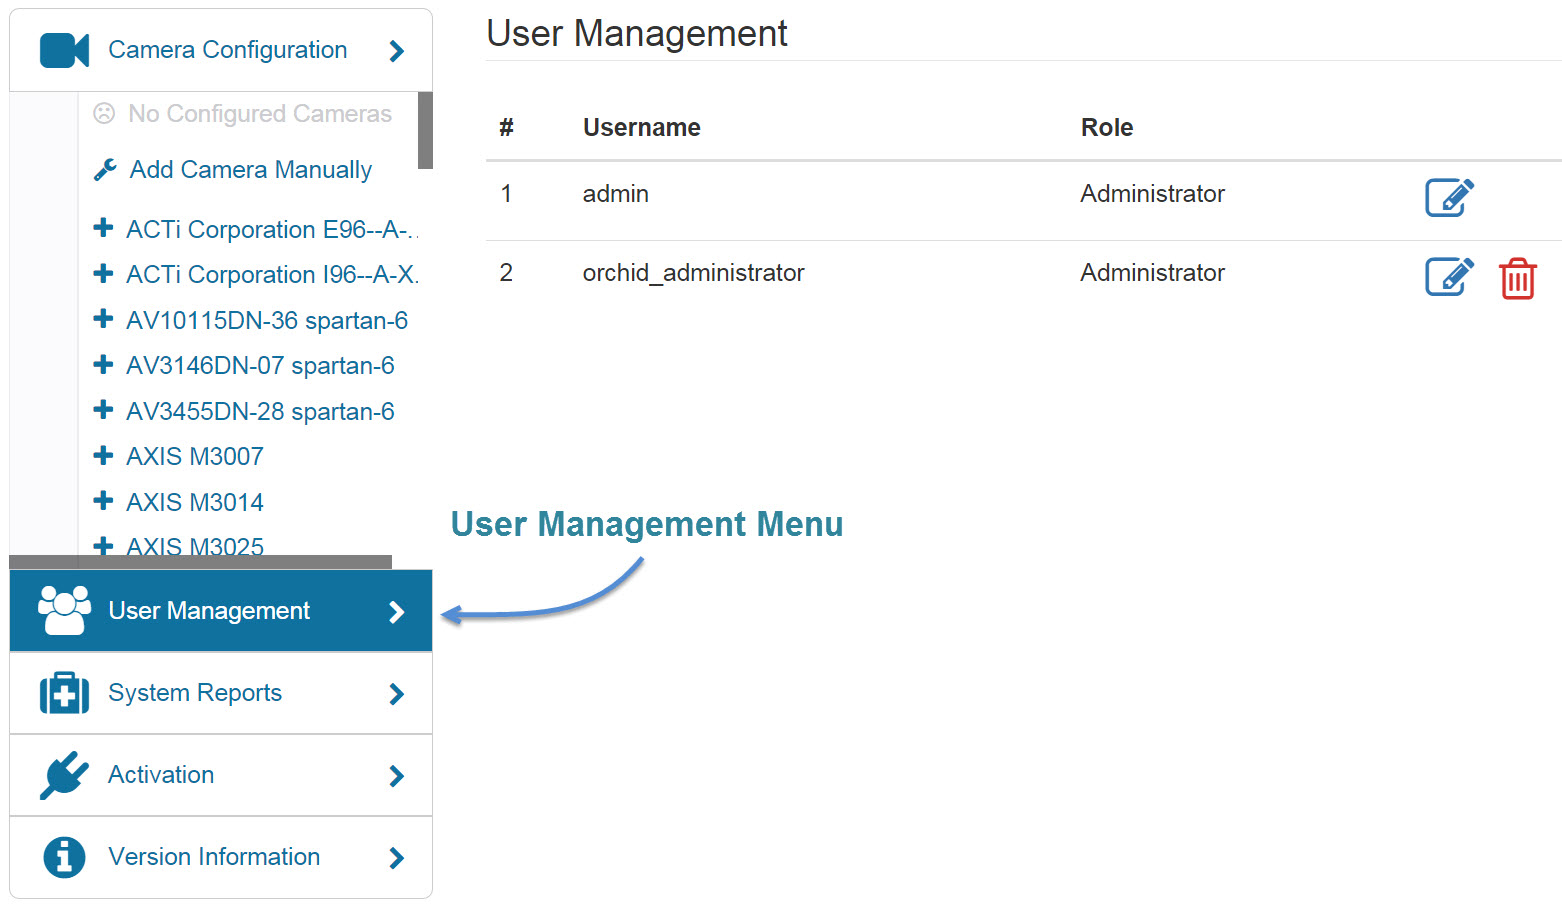Click plus icon for ACTi Corporation I96 camera

tap(103, 273)
